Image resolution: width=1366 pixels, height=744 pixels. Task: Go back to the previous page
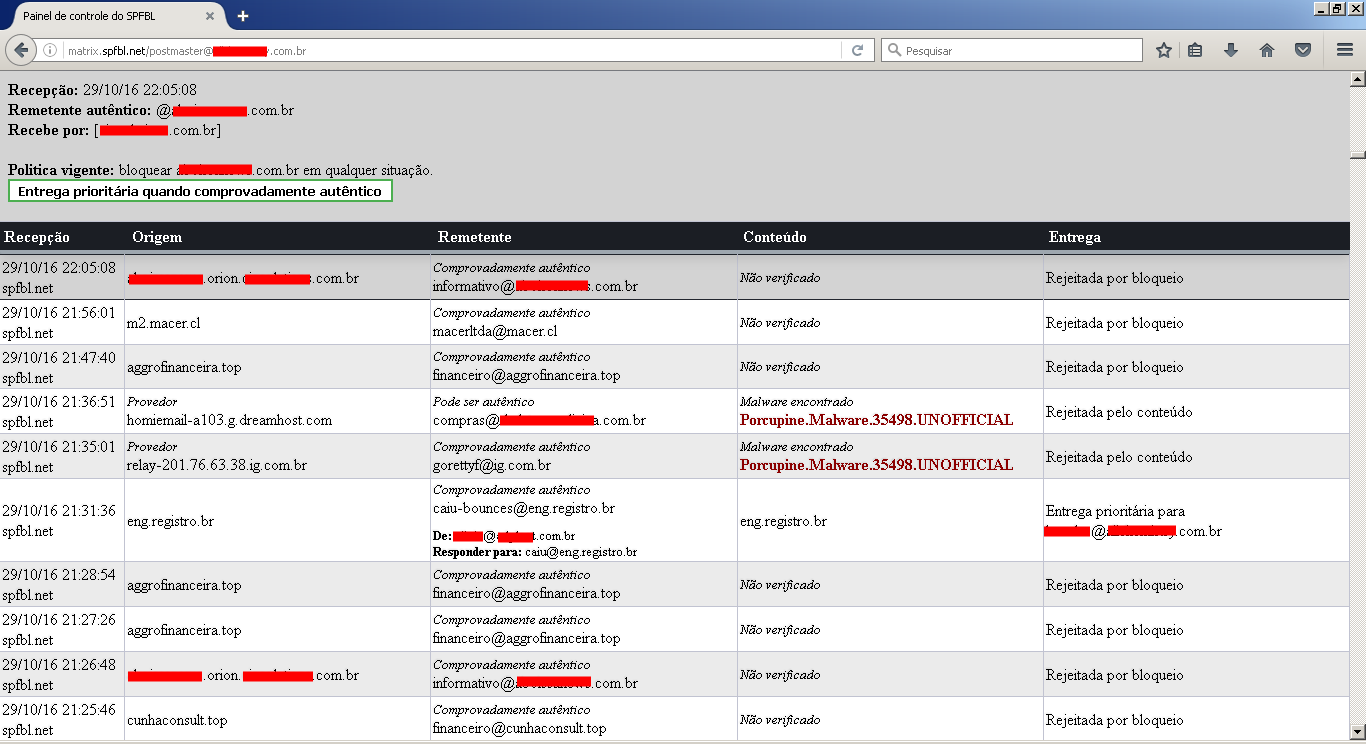point(20,50)
